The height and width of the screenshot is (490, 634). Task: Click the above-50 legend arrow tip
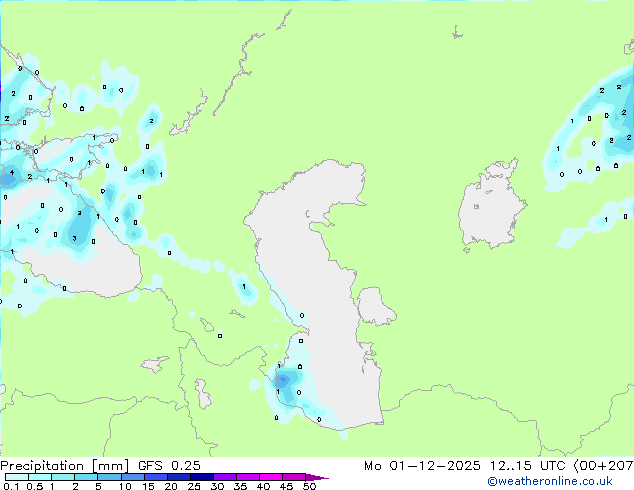317,477
